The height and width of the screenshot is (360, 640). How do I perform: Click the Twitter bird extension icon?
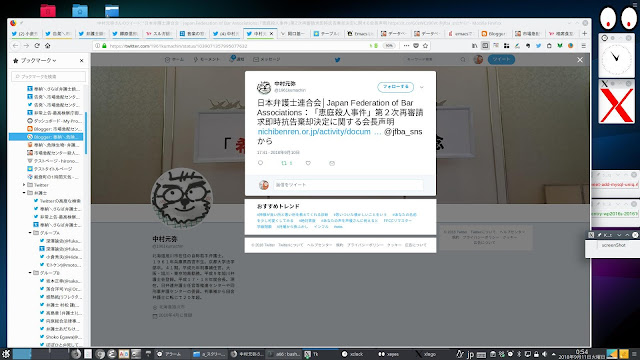[x=538, y=46]
